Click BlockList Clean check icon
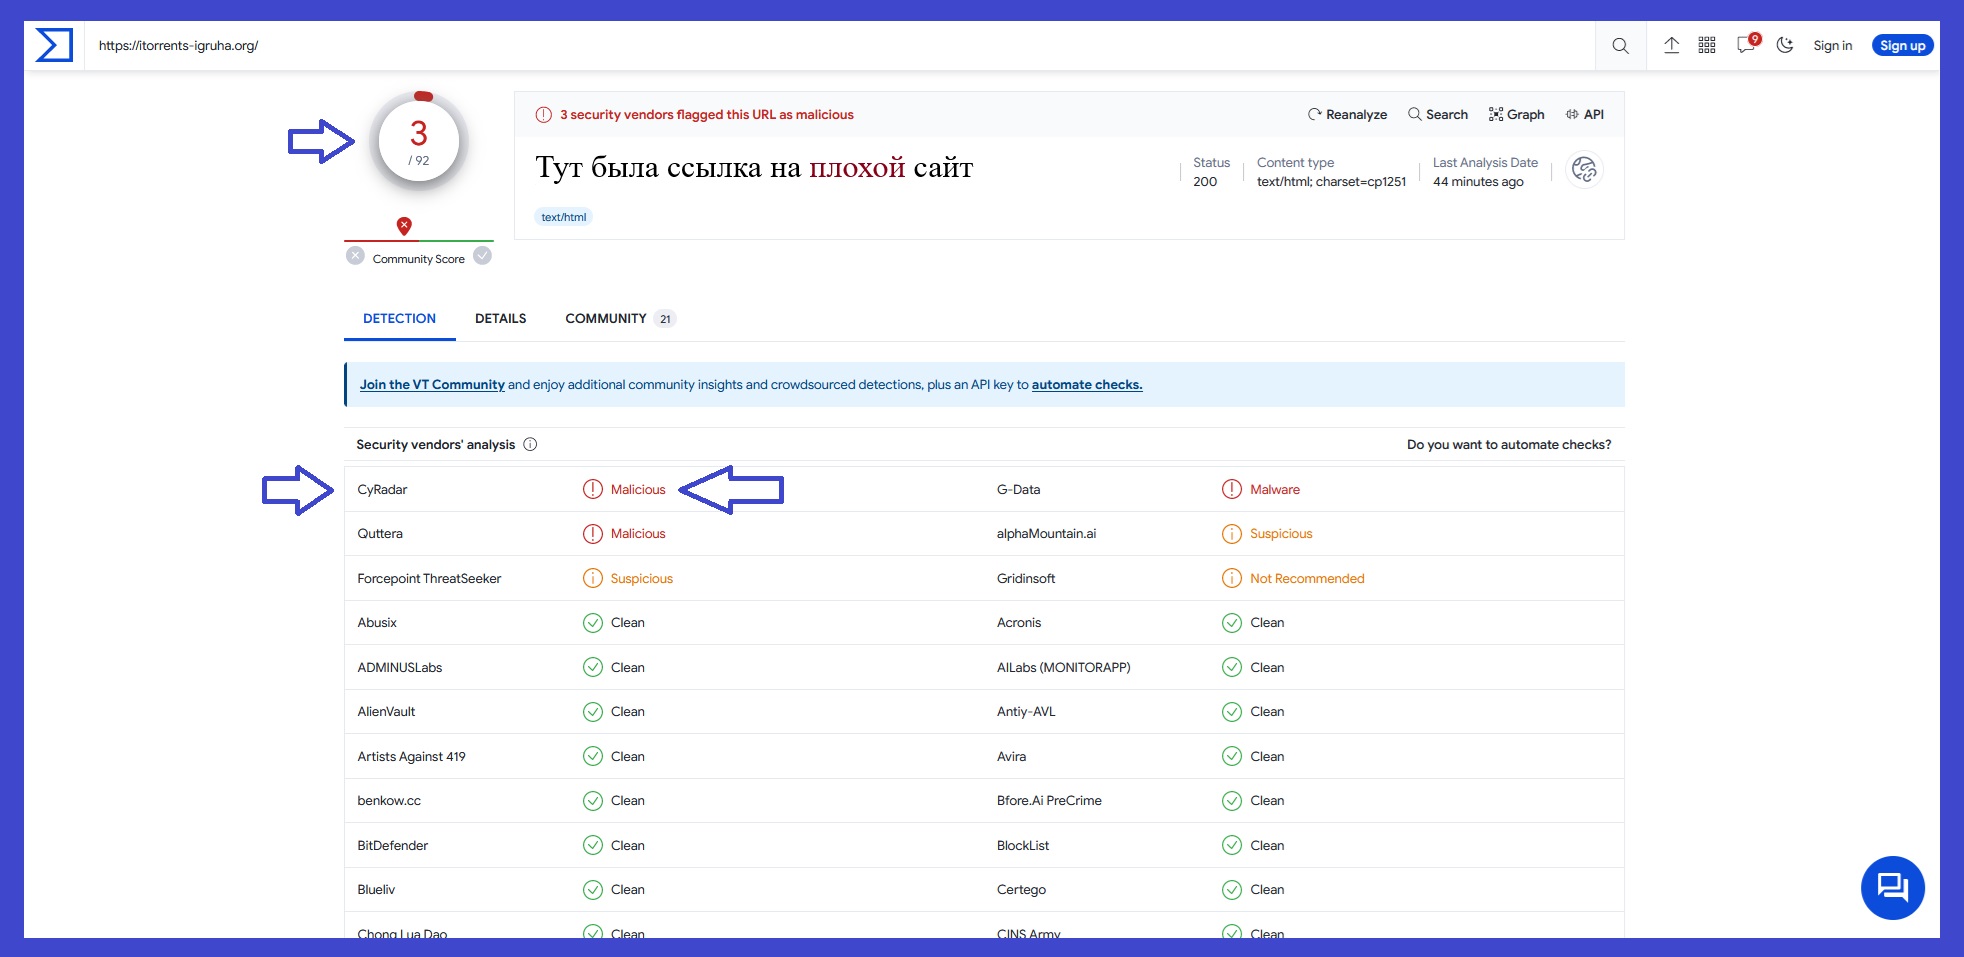 (x=1232, y=845)
